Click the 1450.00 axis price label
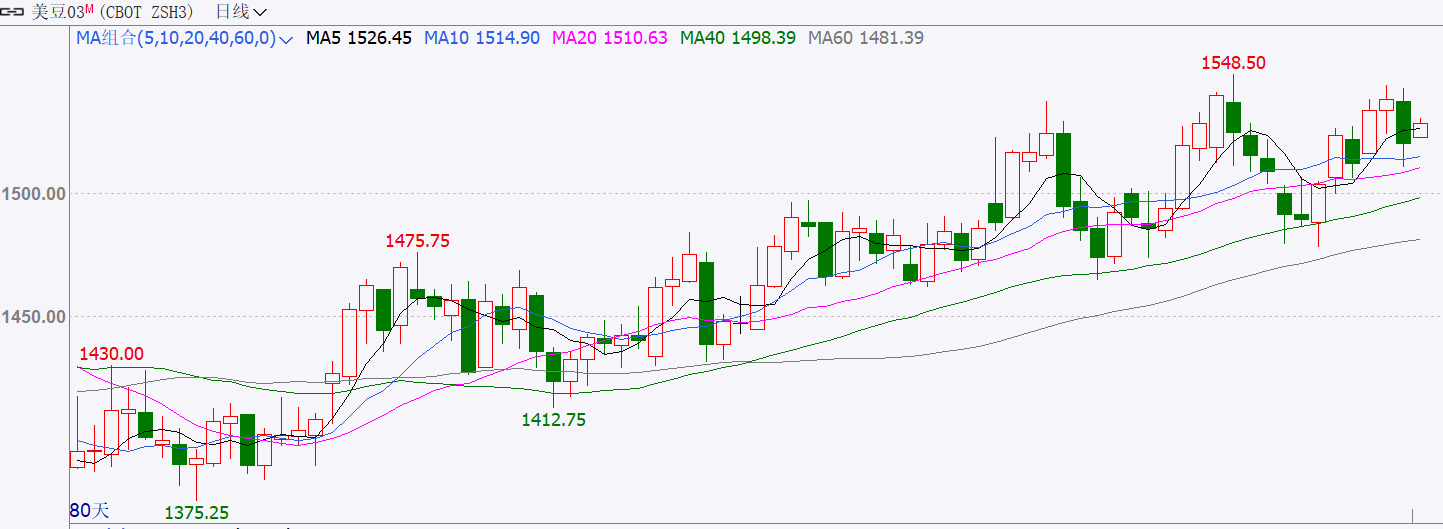The image size is (1443, 529). [34, 317]
